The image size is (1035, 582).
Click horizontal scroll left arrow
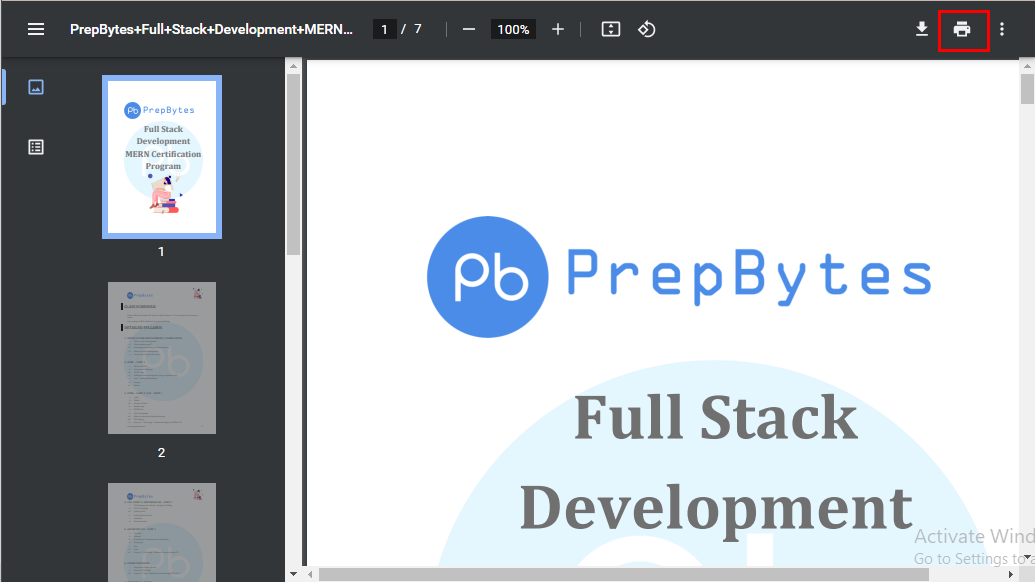pyautogui.click(x=310, y=574)
